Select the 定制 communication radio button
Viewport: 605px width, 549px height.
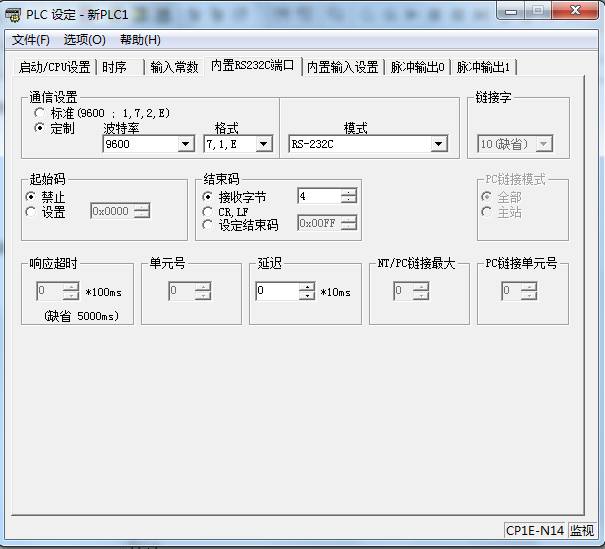pos(40,128)
